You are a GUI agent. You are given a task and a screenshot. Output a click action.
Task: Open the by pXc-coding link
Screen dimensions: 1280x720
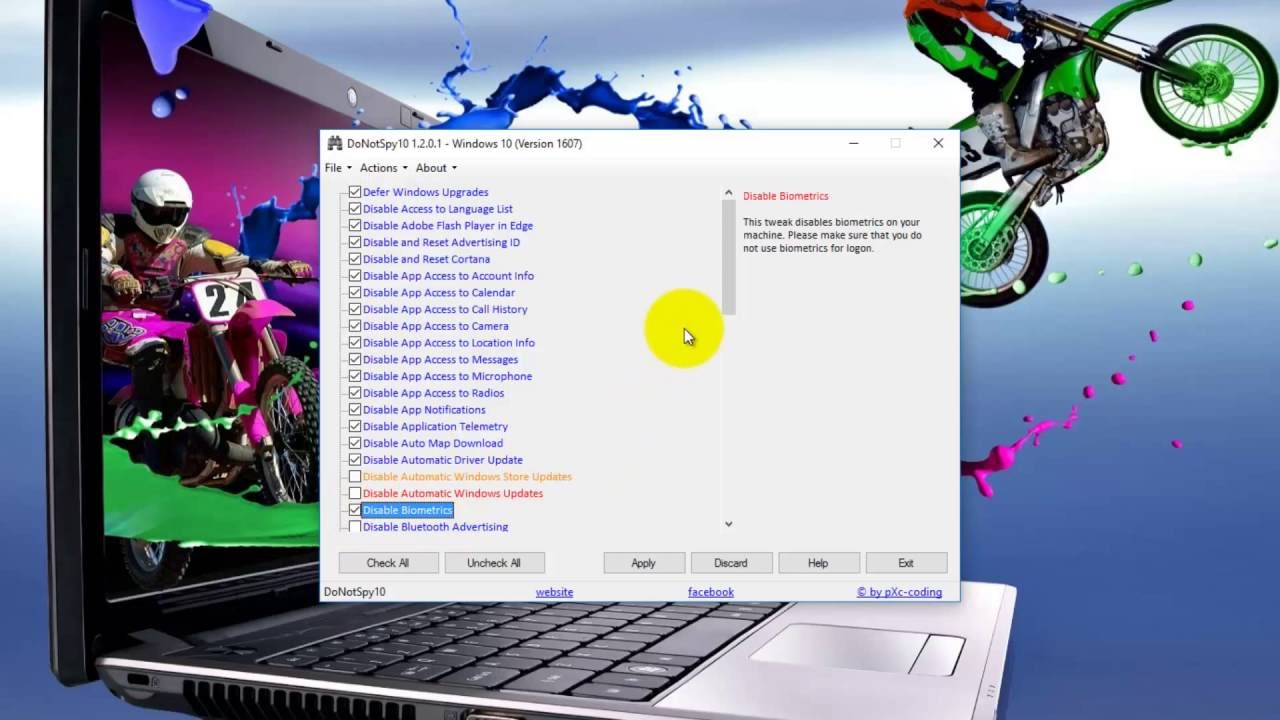[899, 592]
